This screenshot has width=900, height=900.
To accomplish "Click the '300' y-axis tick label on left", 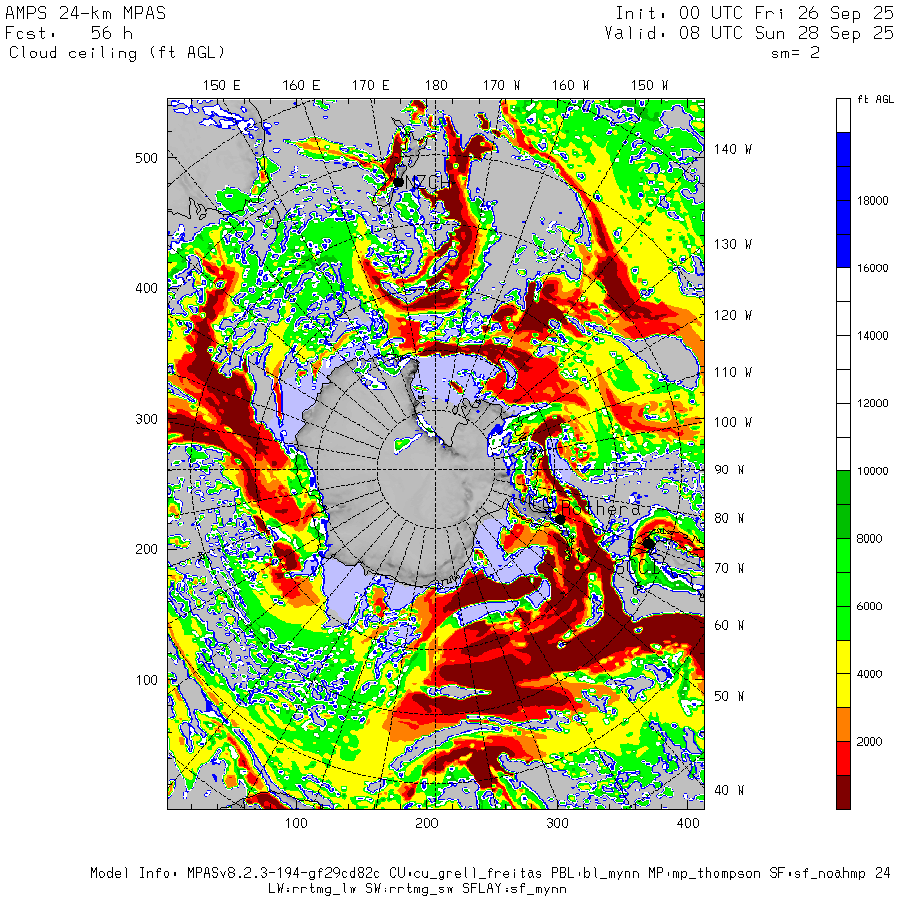I will pos(146,419).
